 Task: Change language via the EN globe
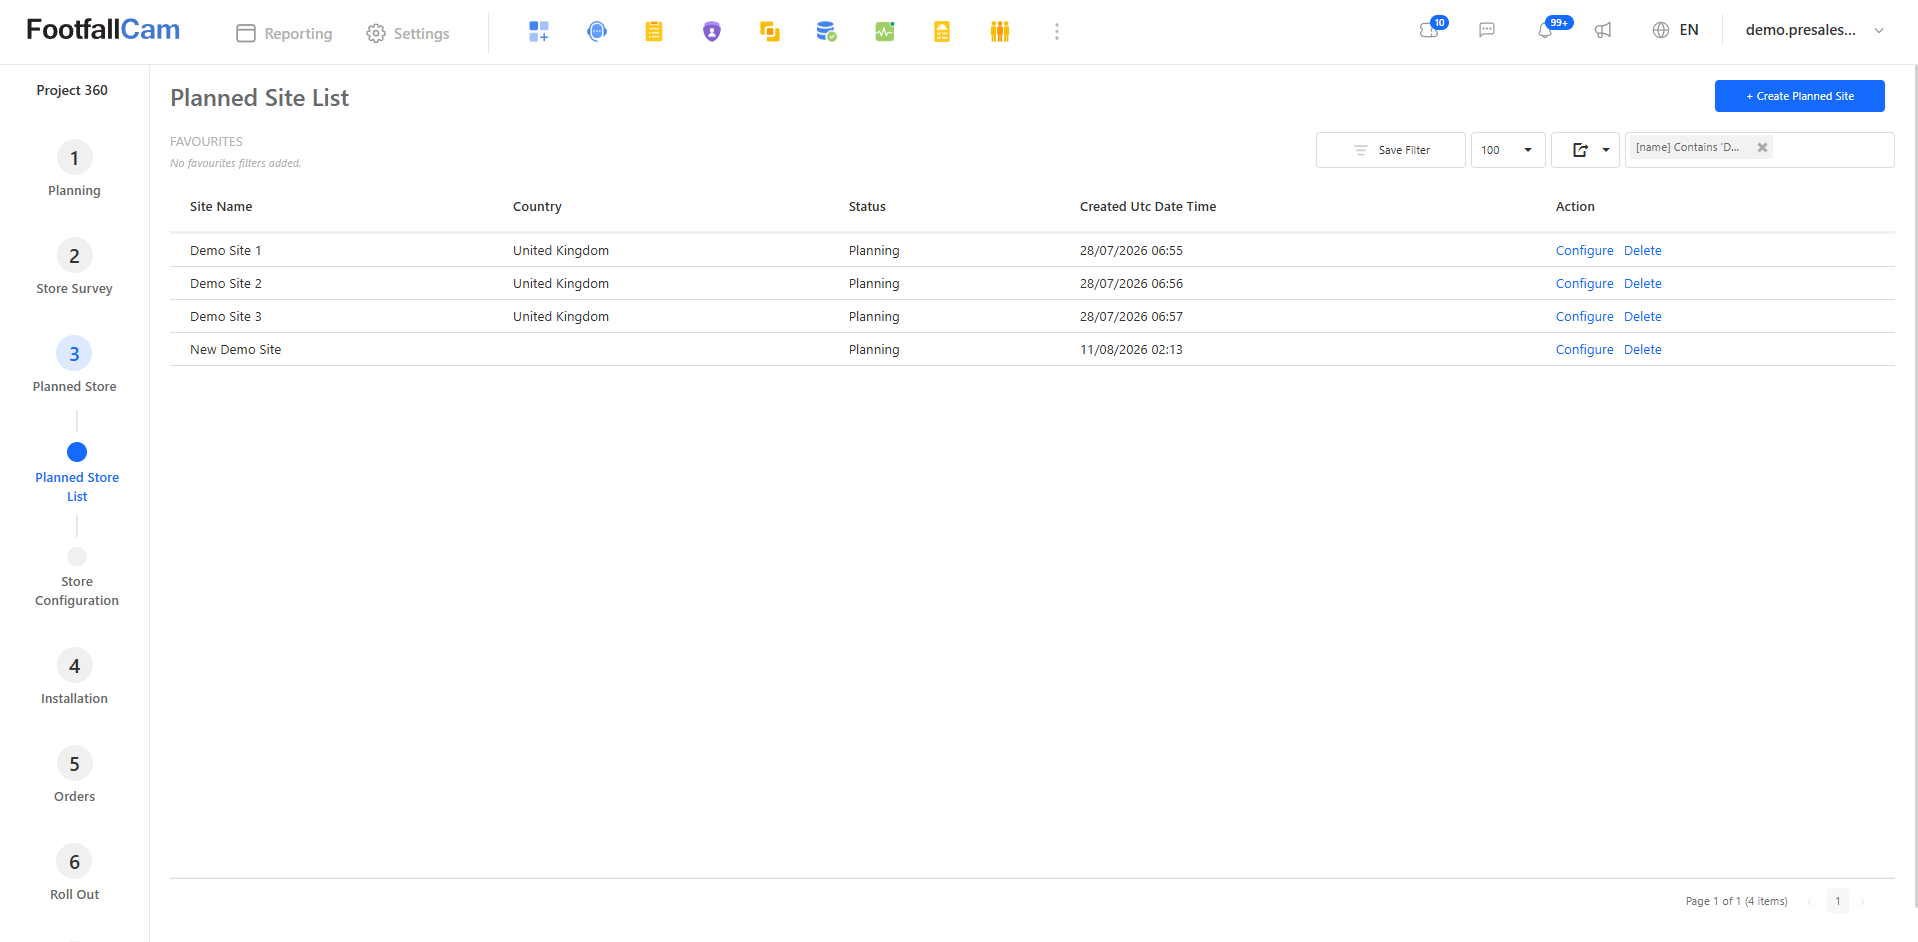click(x=1675, y=30)
